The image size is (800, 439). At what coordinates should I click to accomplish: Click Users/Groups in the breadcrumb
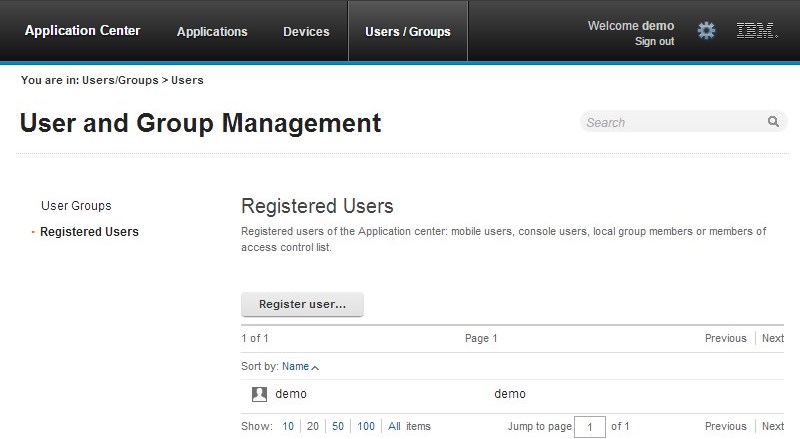click(x=120, y=80)
